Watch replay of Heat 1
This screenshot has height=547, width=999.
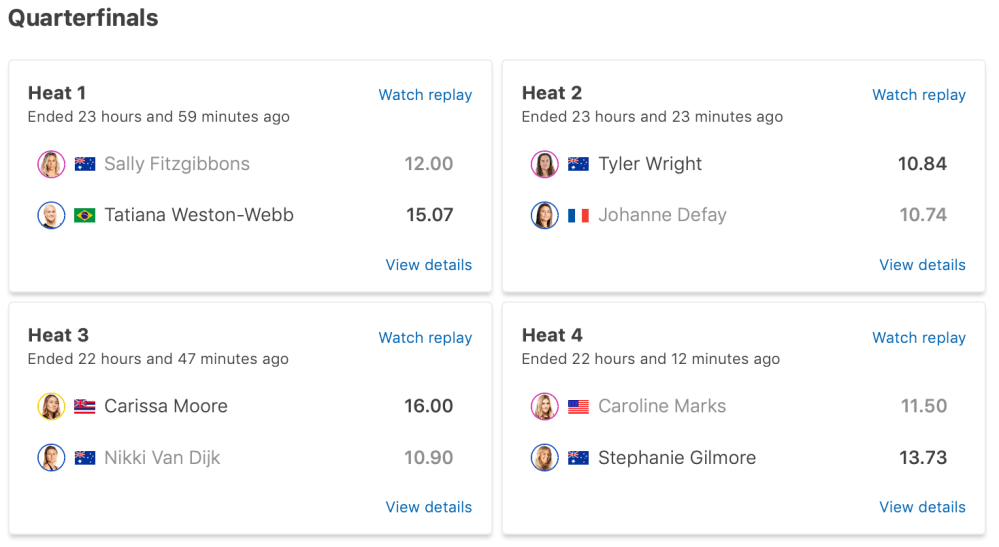[425, 95]
